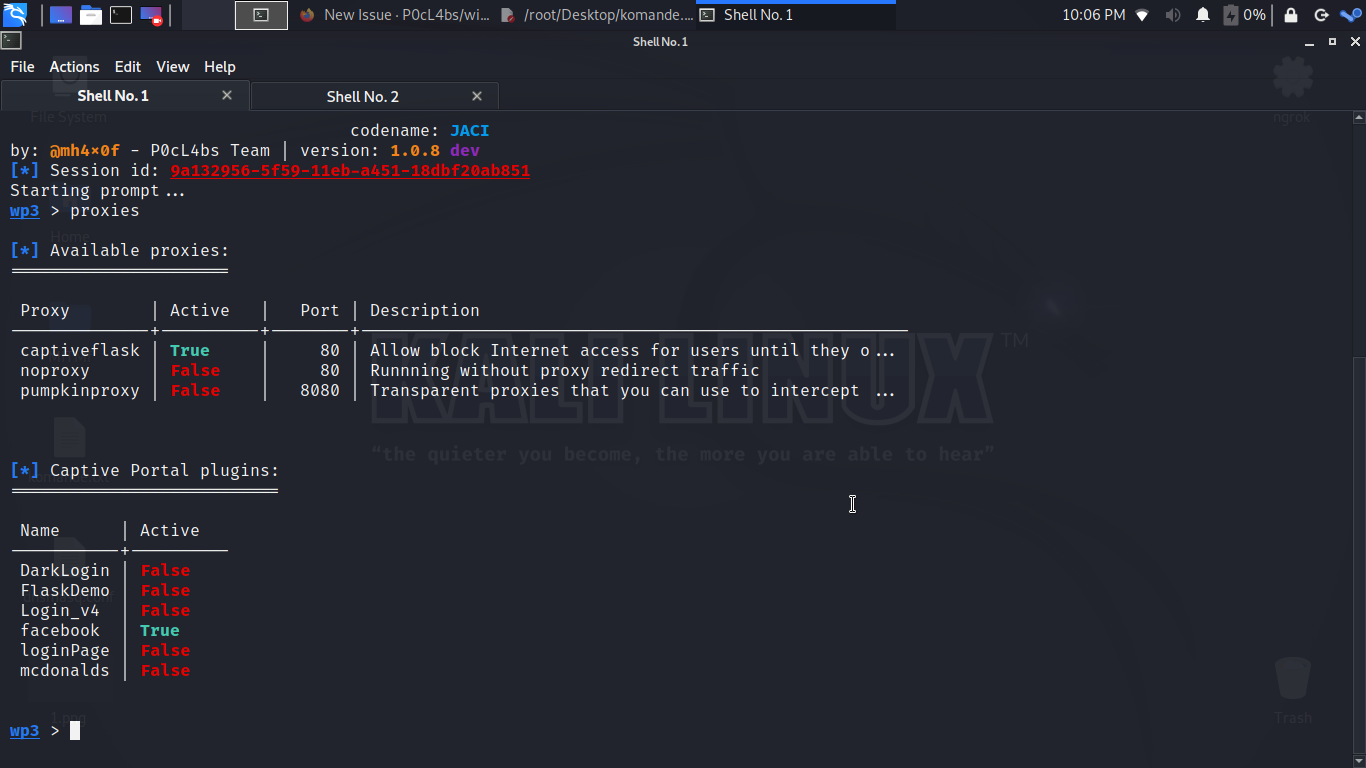The width and height of the screenshot is (1366, 768).
Task: Launch the file manager from the taskbar
Action: 60,15
